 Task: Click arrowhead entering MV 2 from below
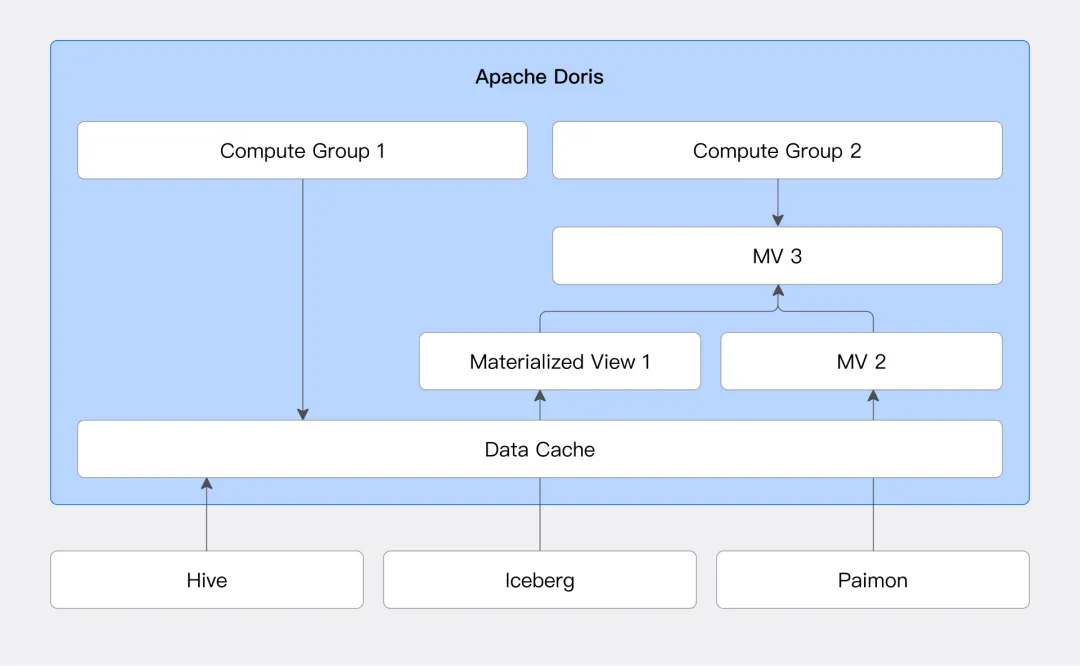[x=873, y=397]
